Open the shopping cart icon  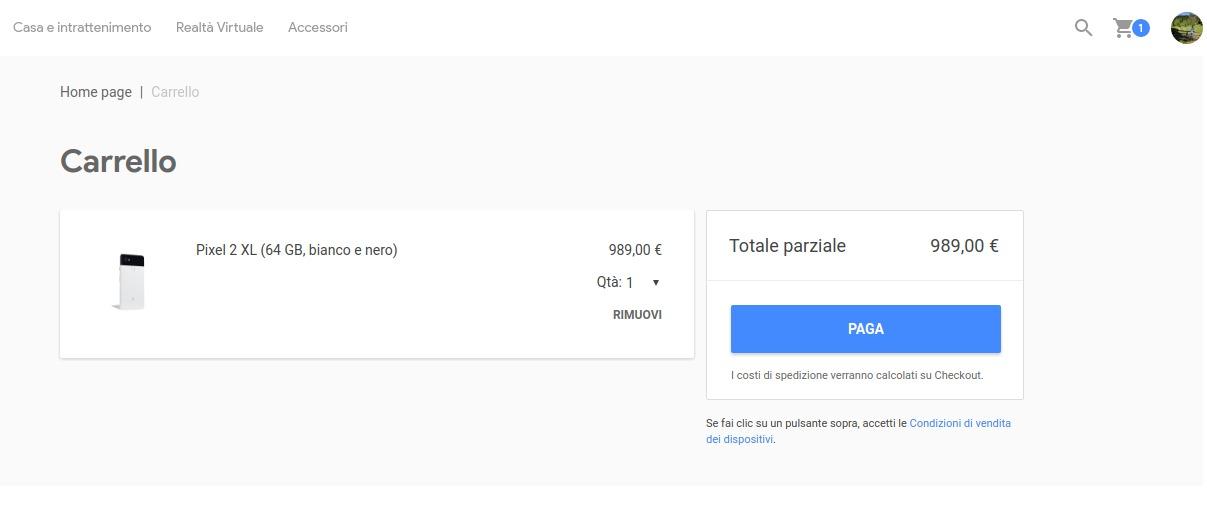click(x=1124, y=28)
